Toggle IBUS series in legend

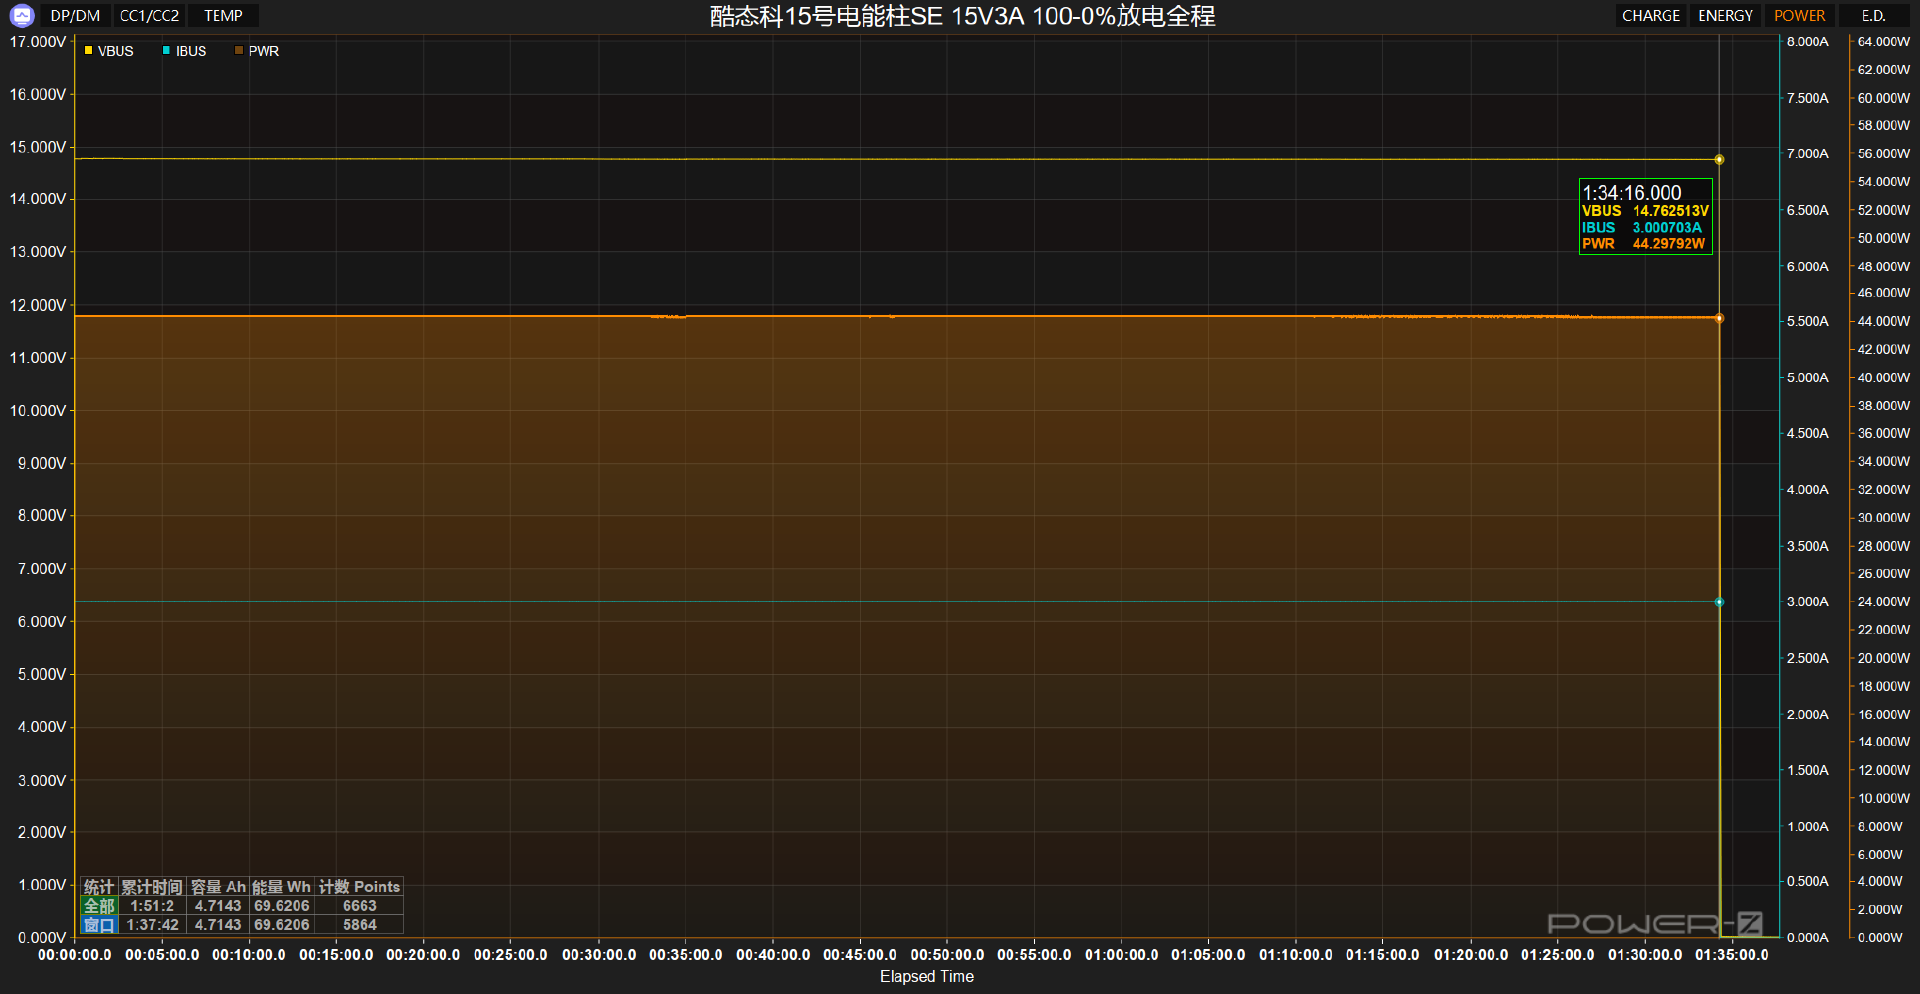pos(184,51)
